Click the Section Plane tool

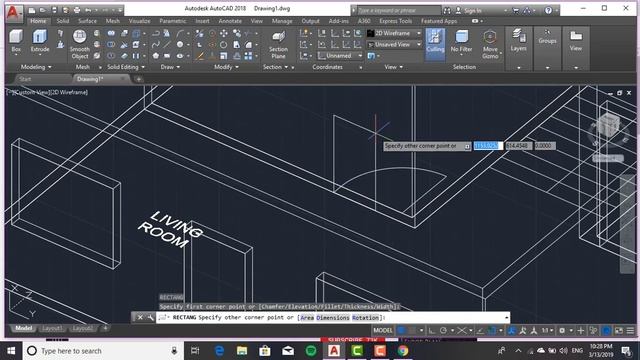[278, 44]
